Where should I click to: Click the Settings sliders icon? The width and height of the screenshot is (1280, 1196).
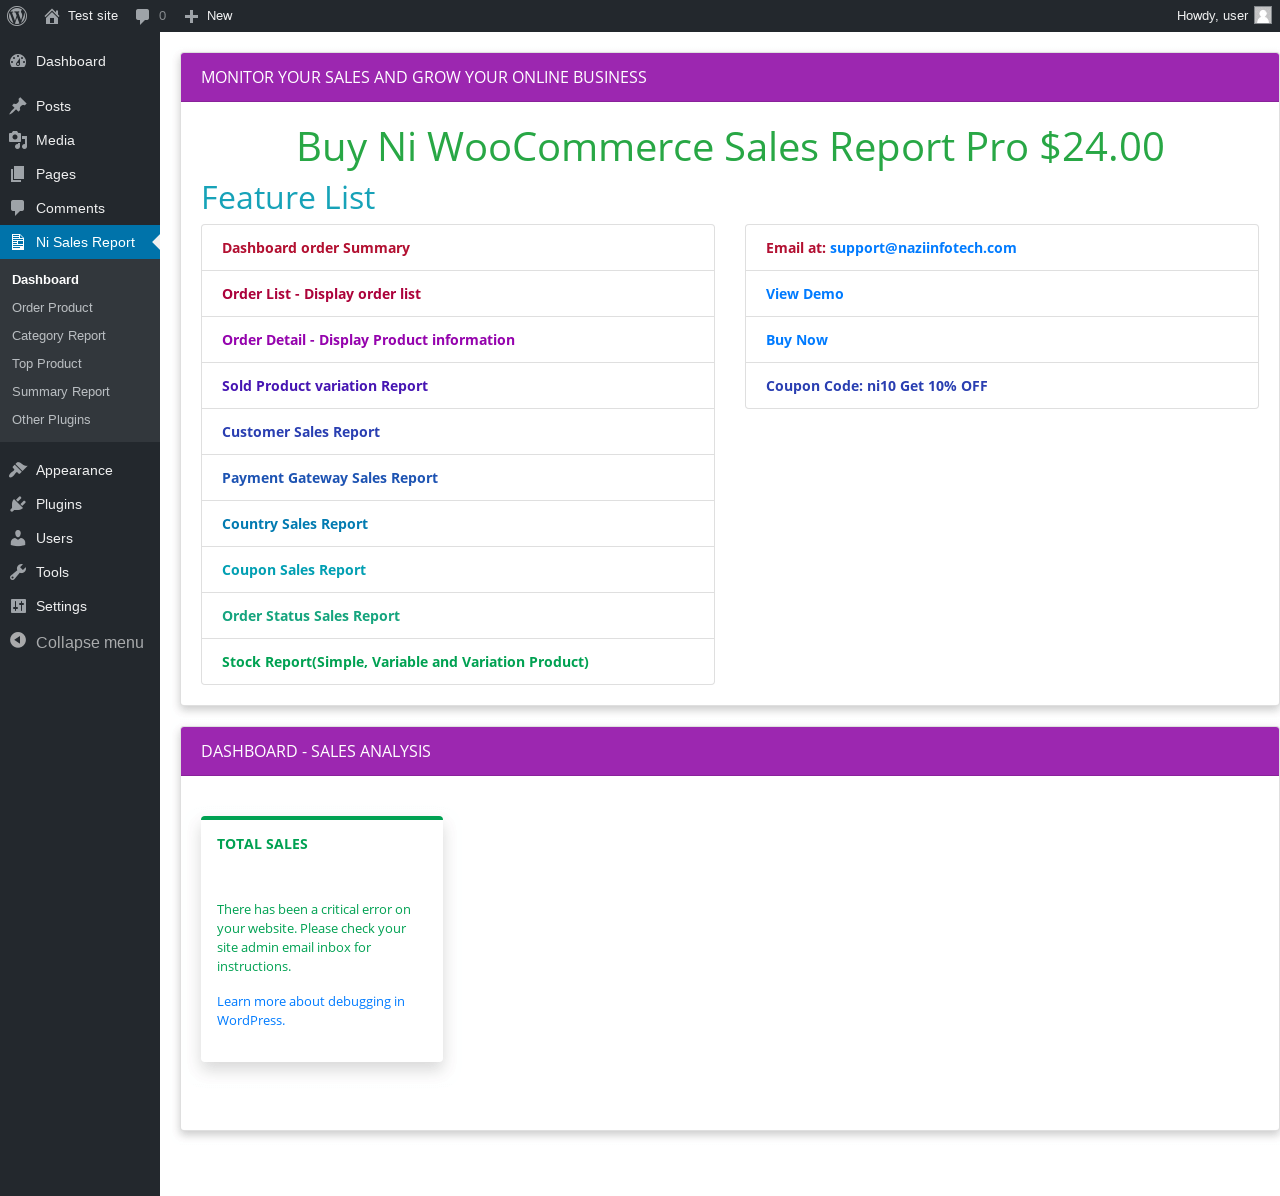click(x=18, y=606)
